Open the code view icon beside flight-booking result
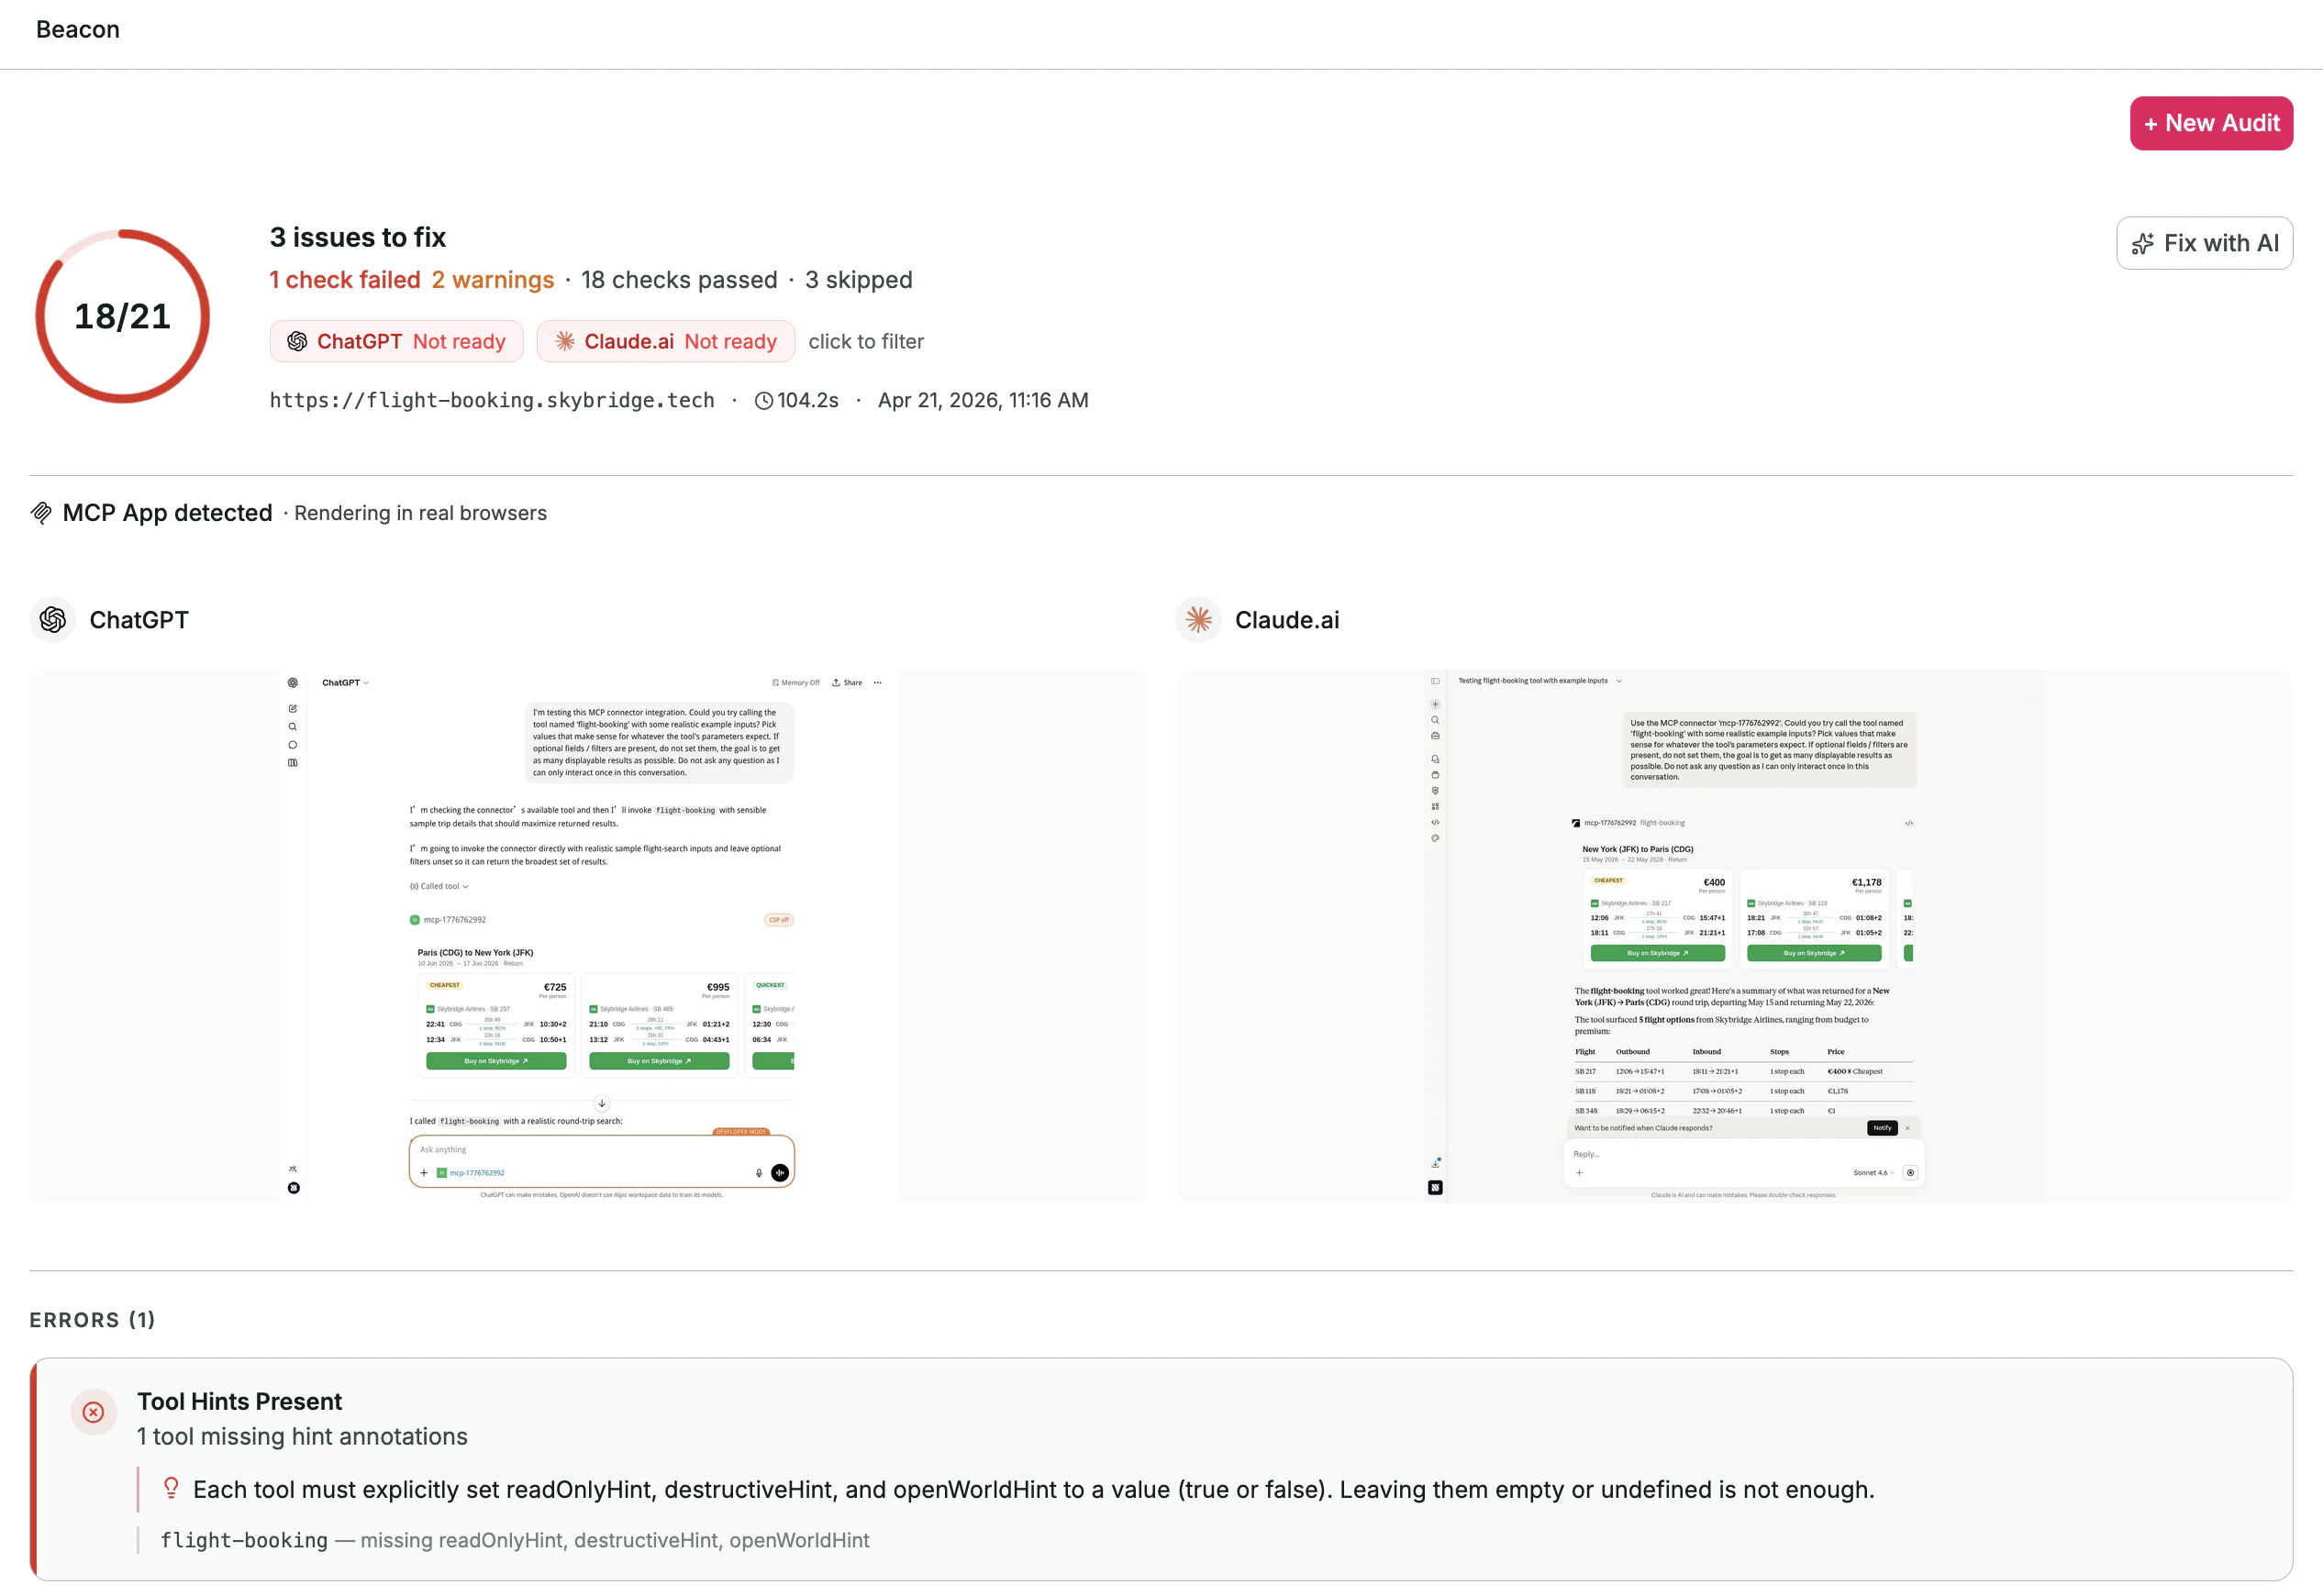Viewport: 2323px width, 1596px height. 1908,822
